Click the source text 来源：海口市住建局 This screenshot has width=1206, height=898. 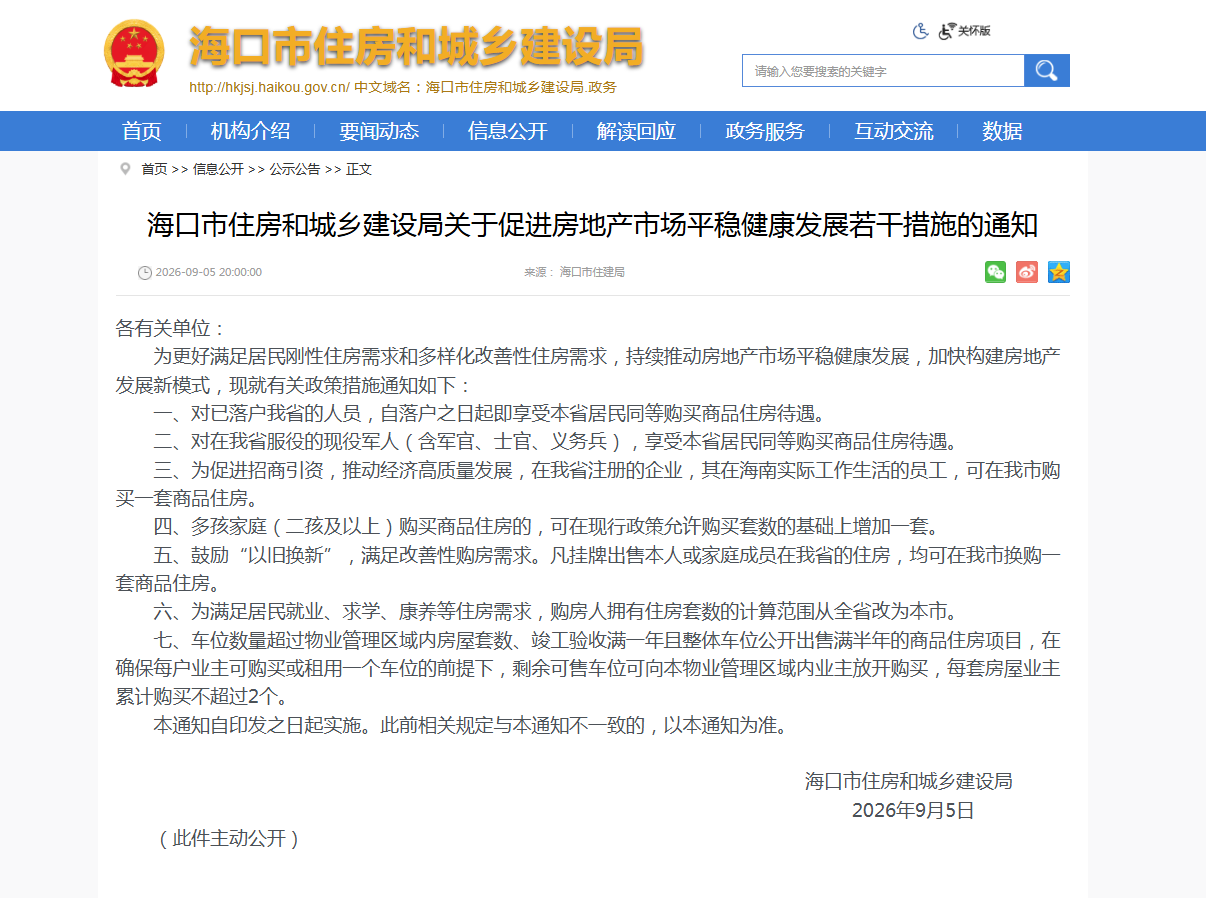(574, 272)
